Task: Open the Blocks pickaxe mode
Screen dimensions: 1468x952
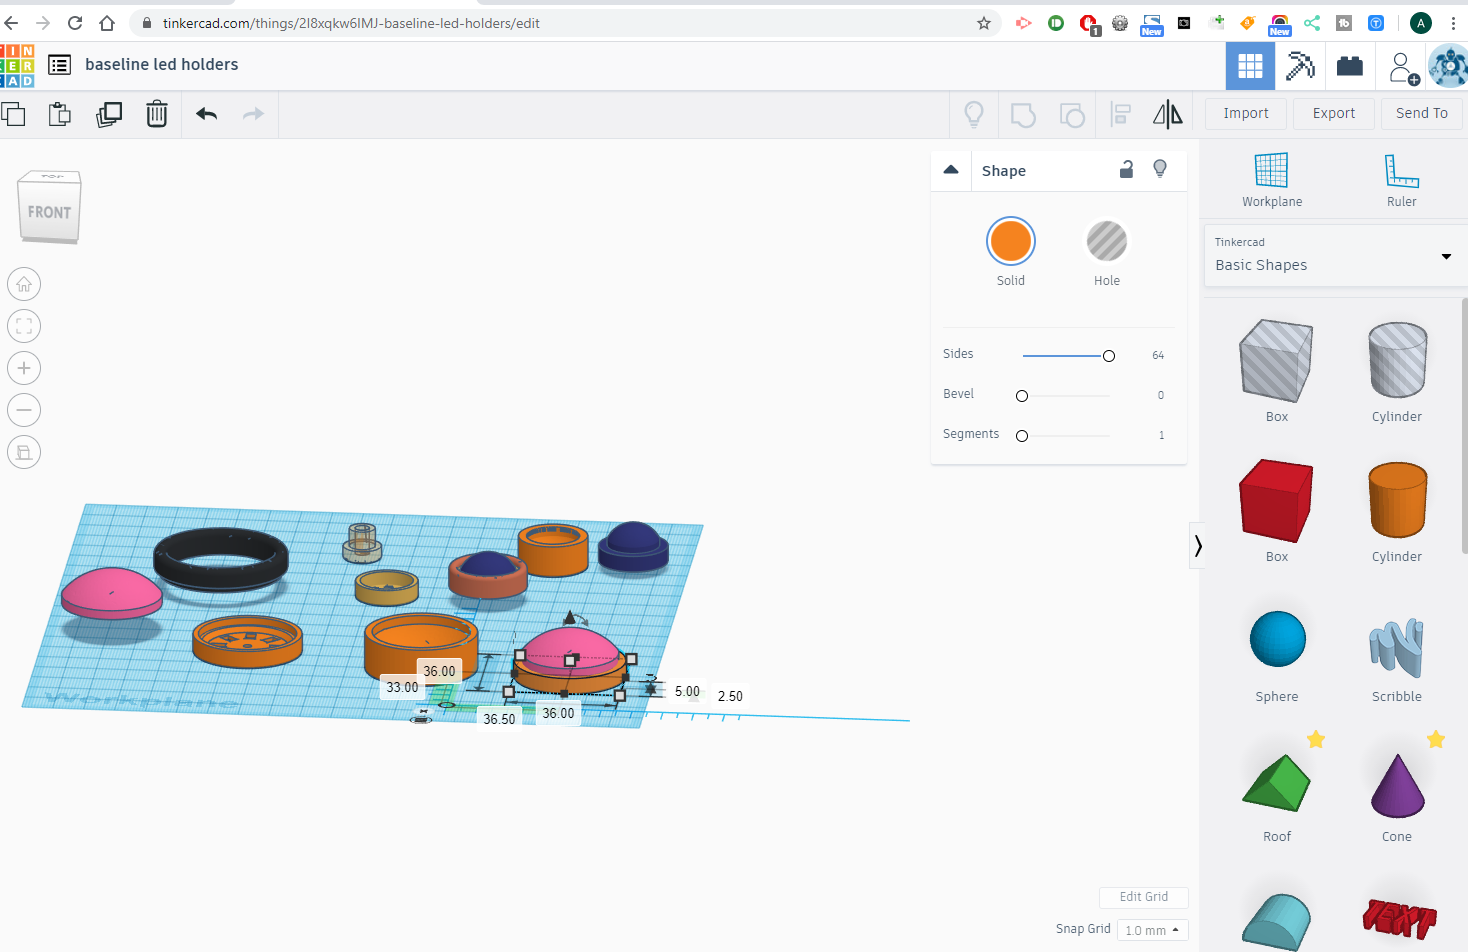Action: (1300, 67)
